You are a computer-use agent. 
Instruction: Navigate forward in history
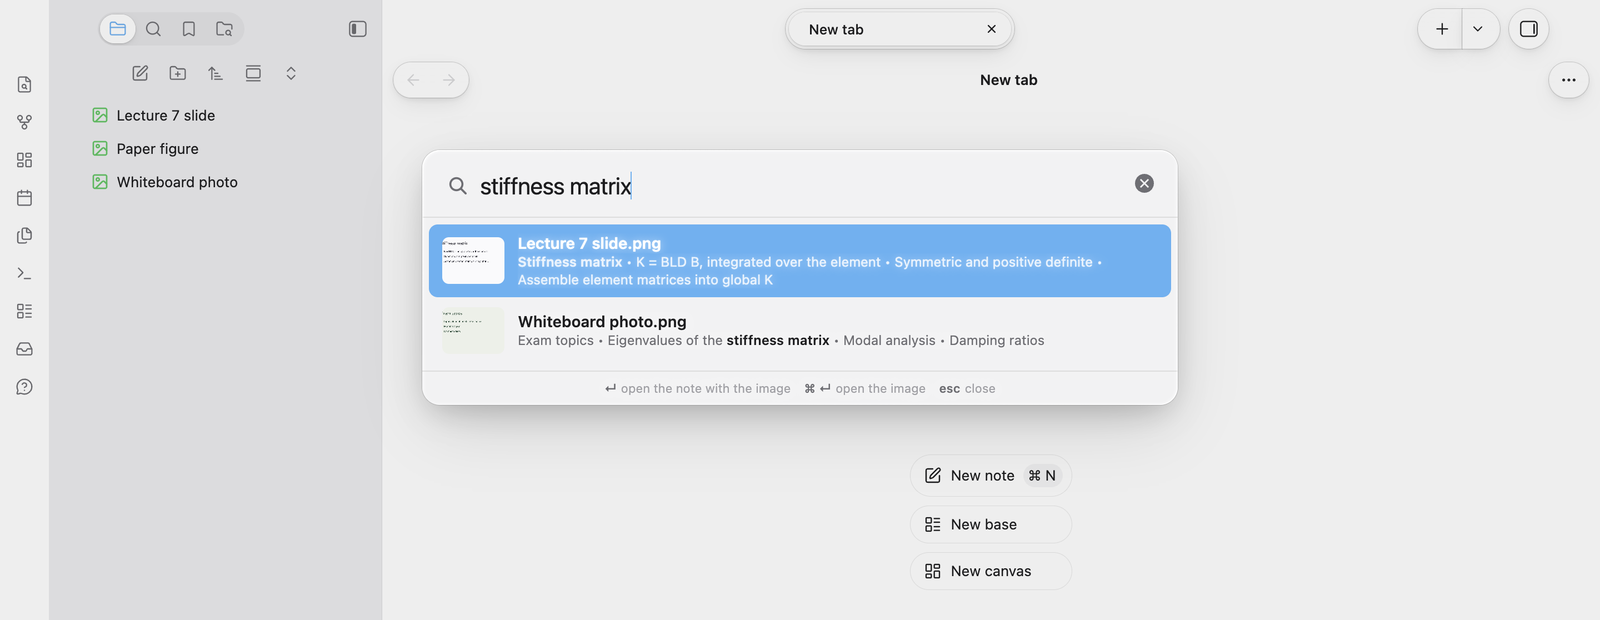coord(449,80)
